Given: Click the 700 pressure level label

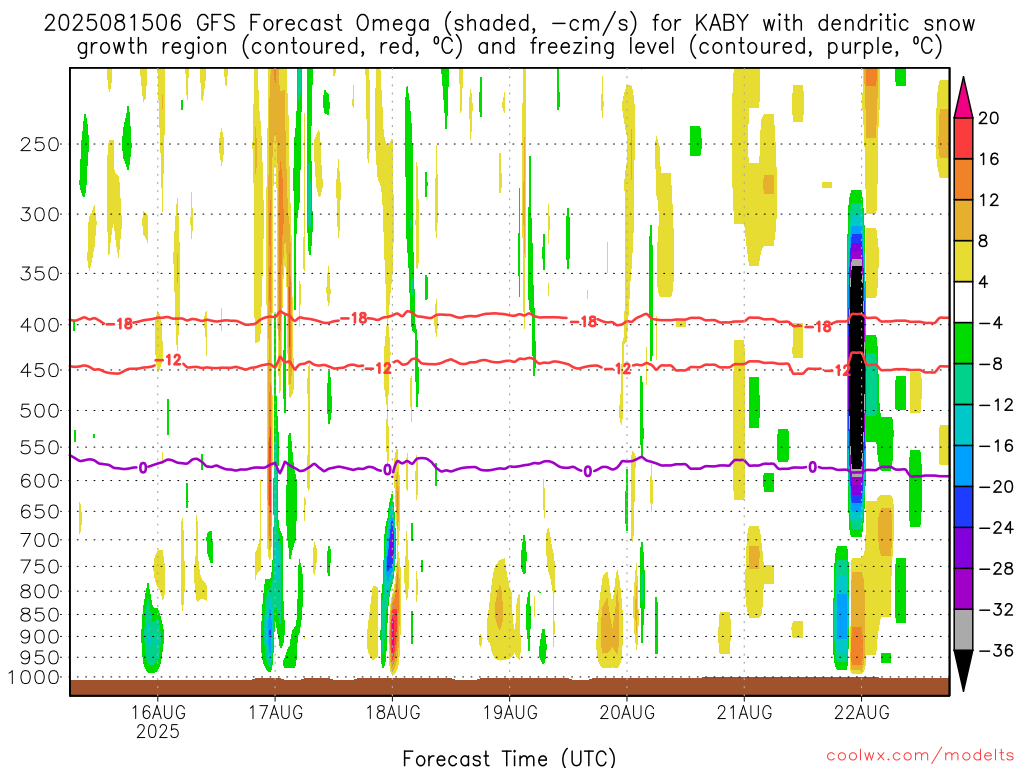Looking at the screenshot, I should tap(40, 540).
